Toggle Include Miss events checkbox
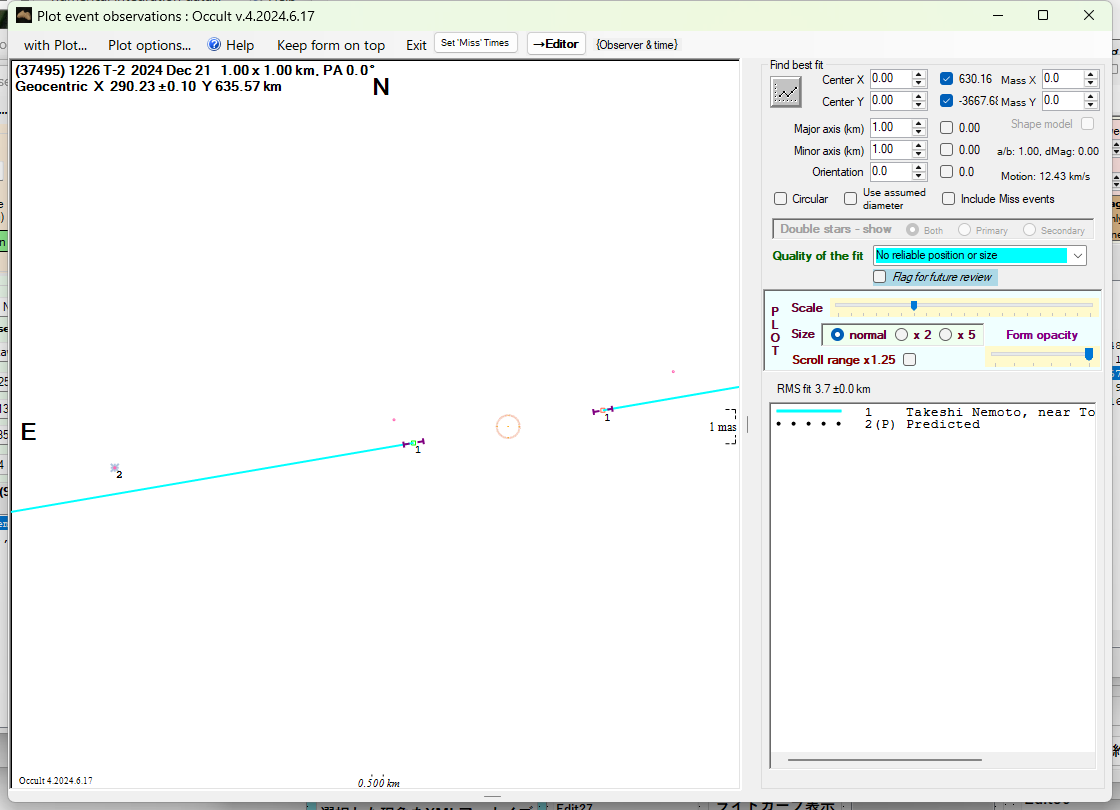The width and height of the screenshot is (1120, 810). point(948,199)
